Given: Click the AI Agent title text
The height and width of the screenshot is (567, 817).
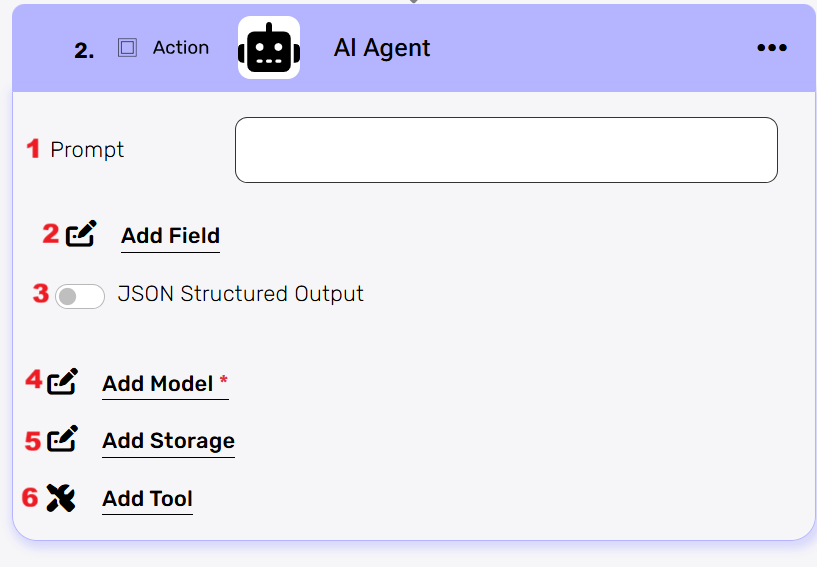Looking at the screenshot, I should [x=381, y=48].
